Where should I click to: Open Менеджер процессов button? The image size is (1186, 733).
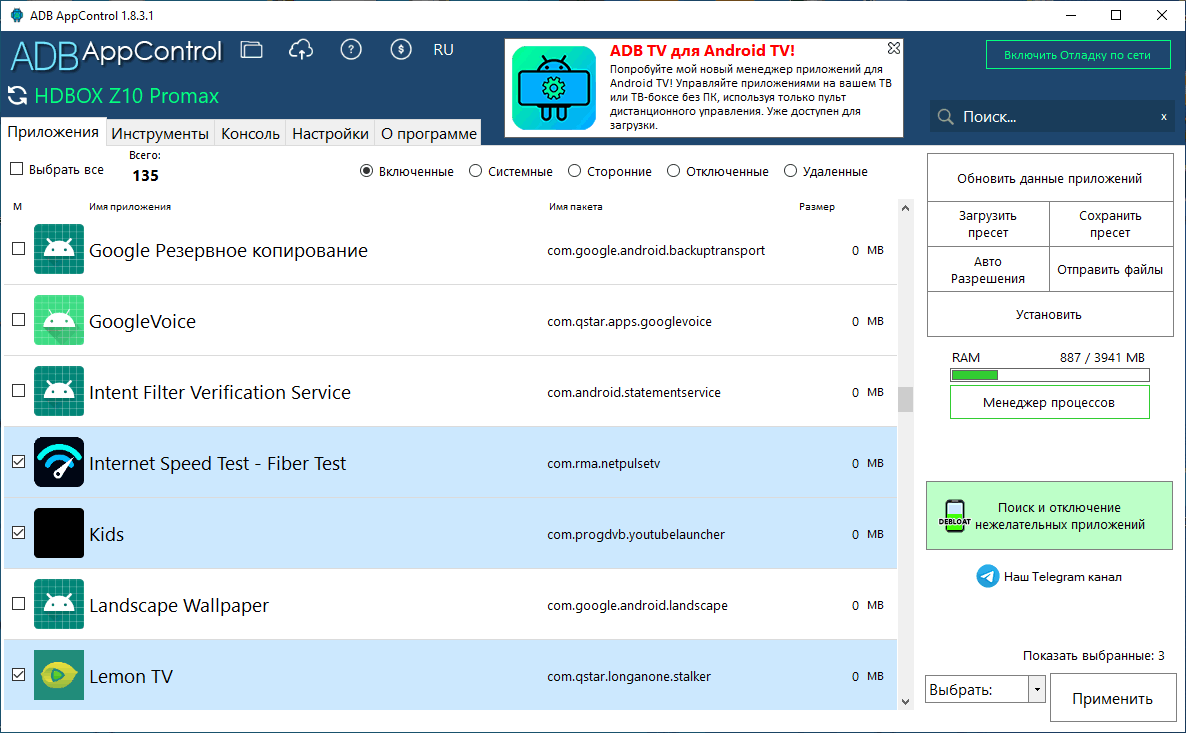pyautogui.click(x=1049, y=402)
